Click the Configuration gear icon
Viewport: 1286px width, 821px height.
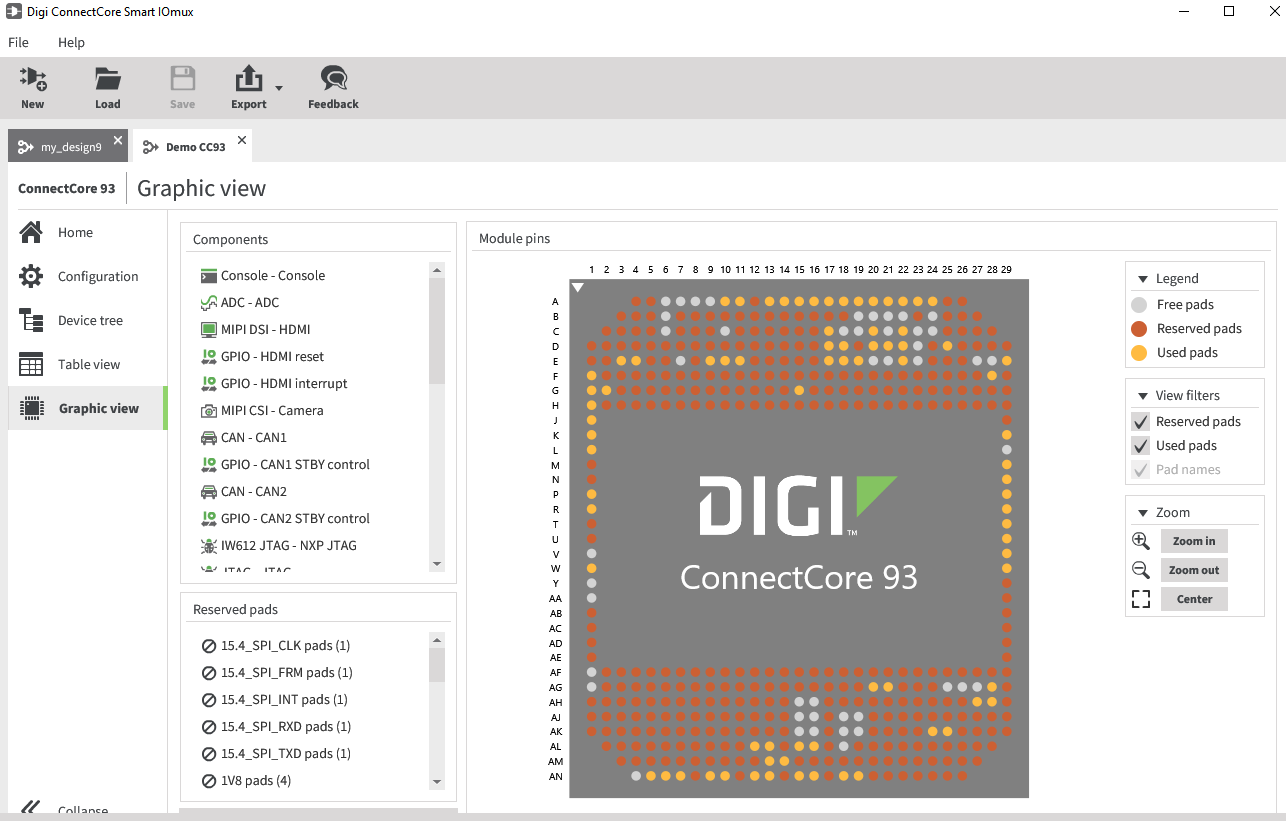(31, 276)
